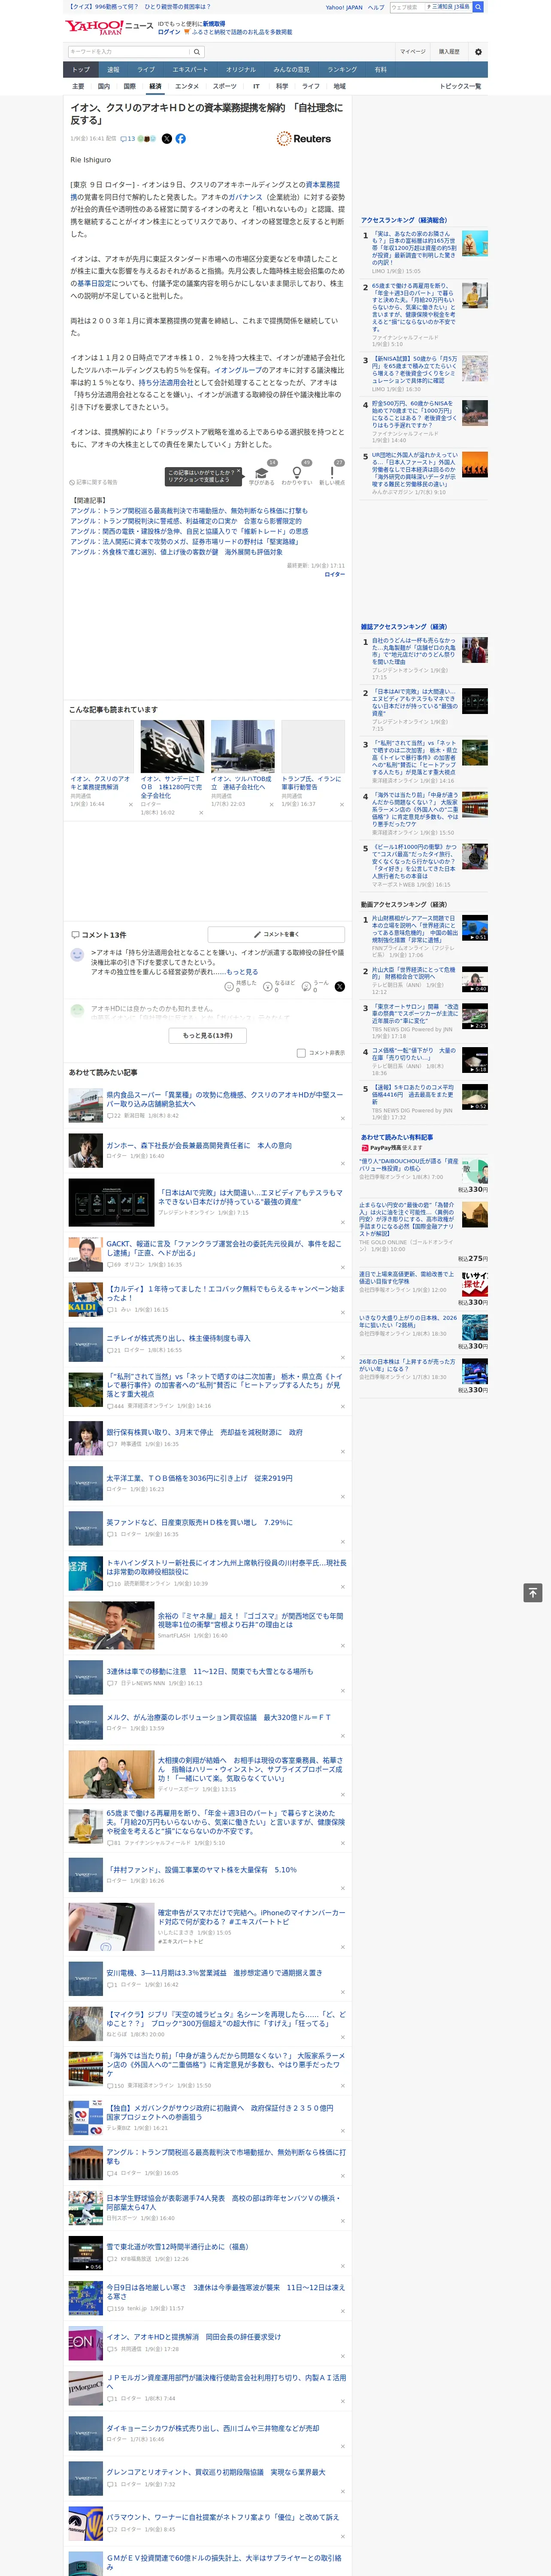Viewport: 551px width, 2576px height.
Task: Click the ログイン link in header
Action: 169,32
